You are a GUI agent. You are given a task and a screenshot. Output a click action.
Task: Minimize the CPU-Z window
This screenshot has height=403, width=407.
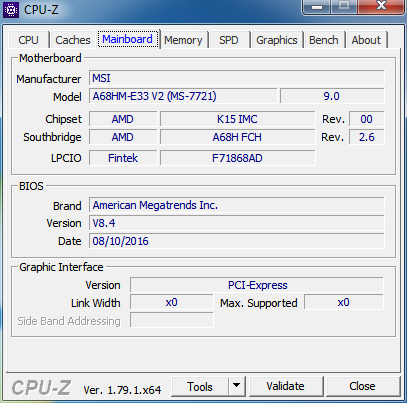316,7
